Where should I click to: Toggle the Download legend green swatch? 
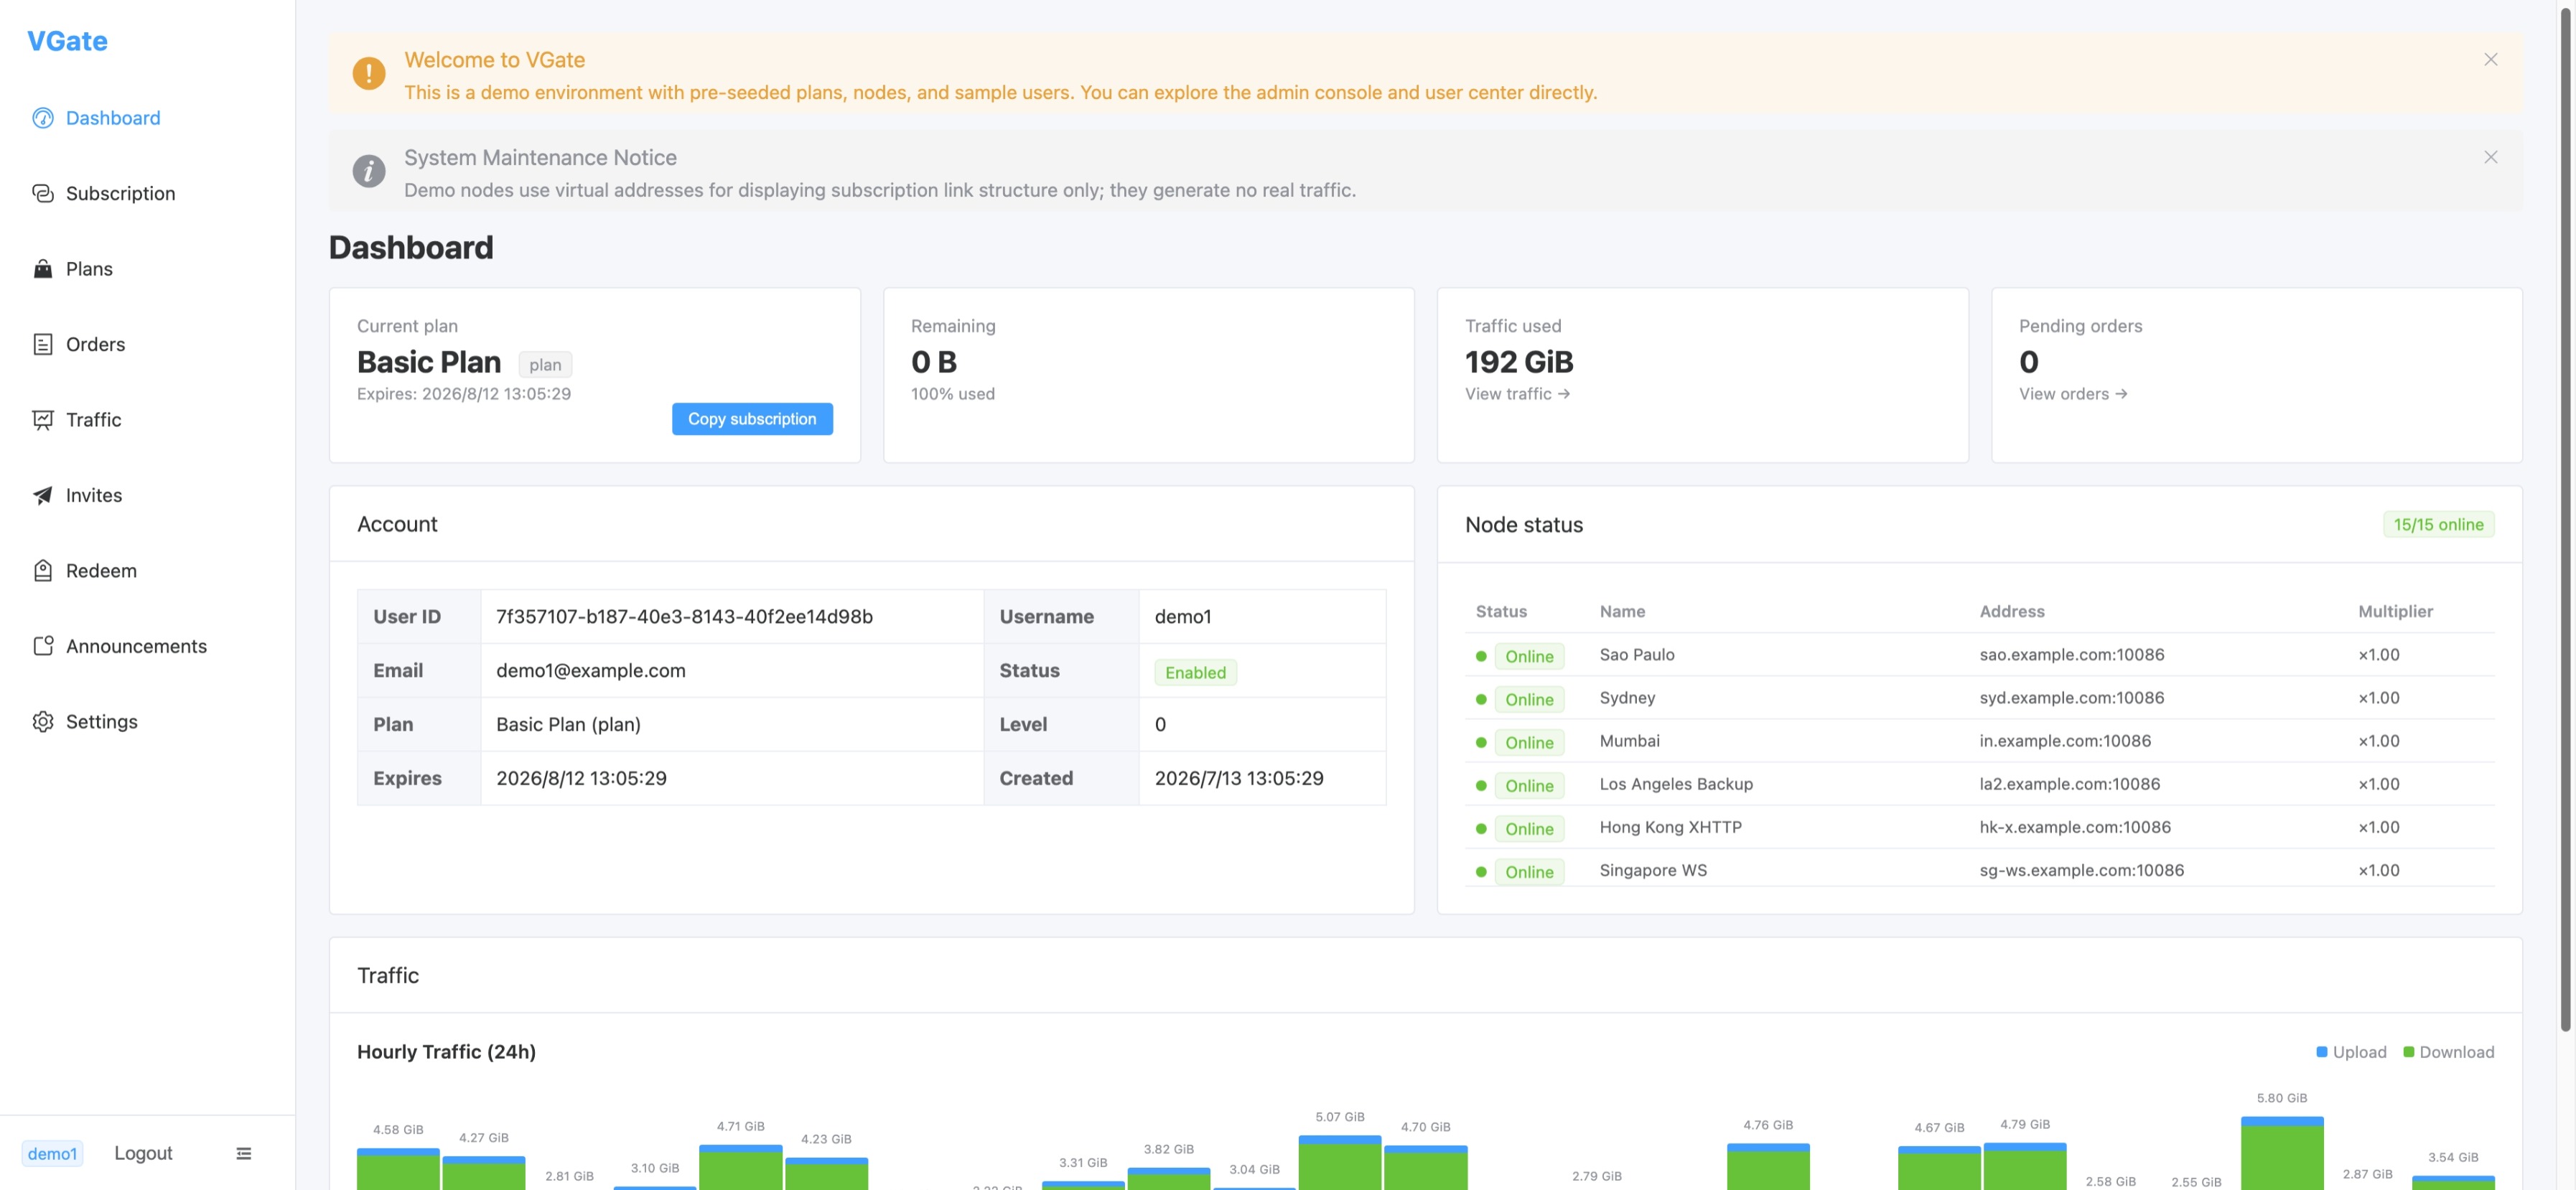(x=2408, y=1052)
